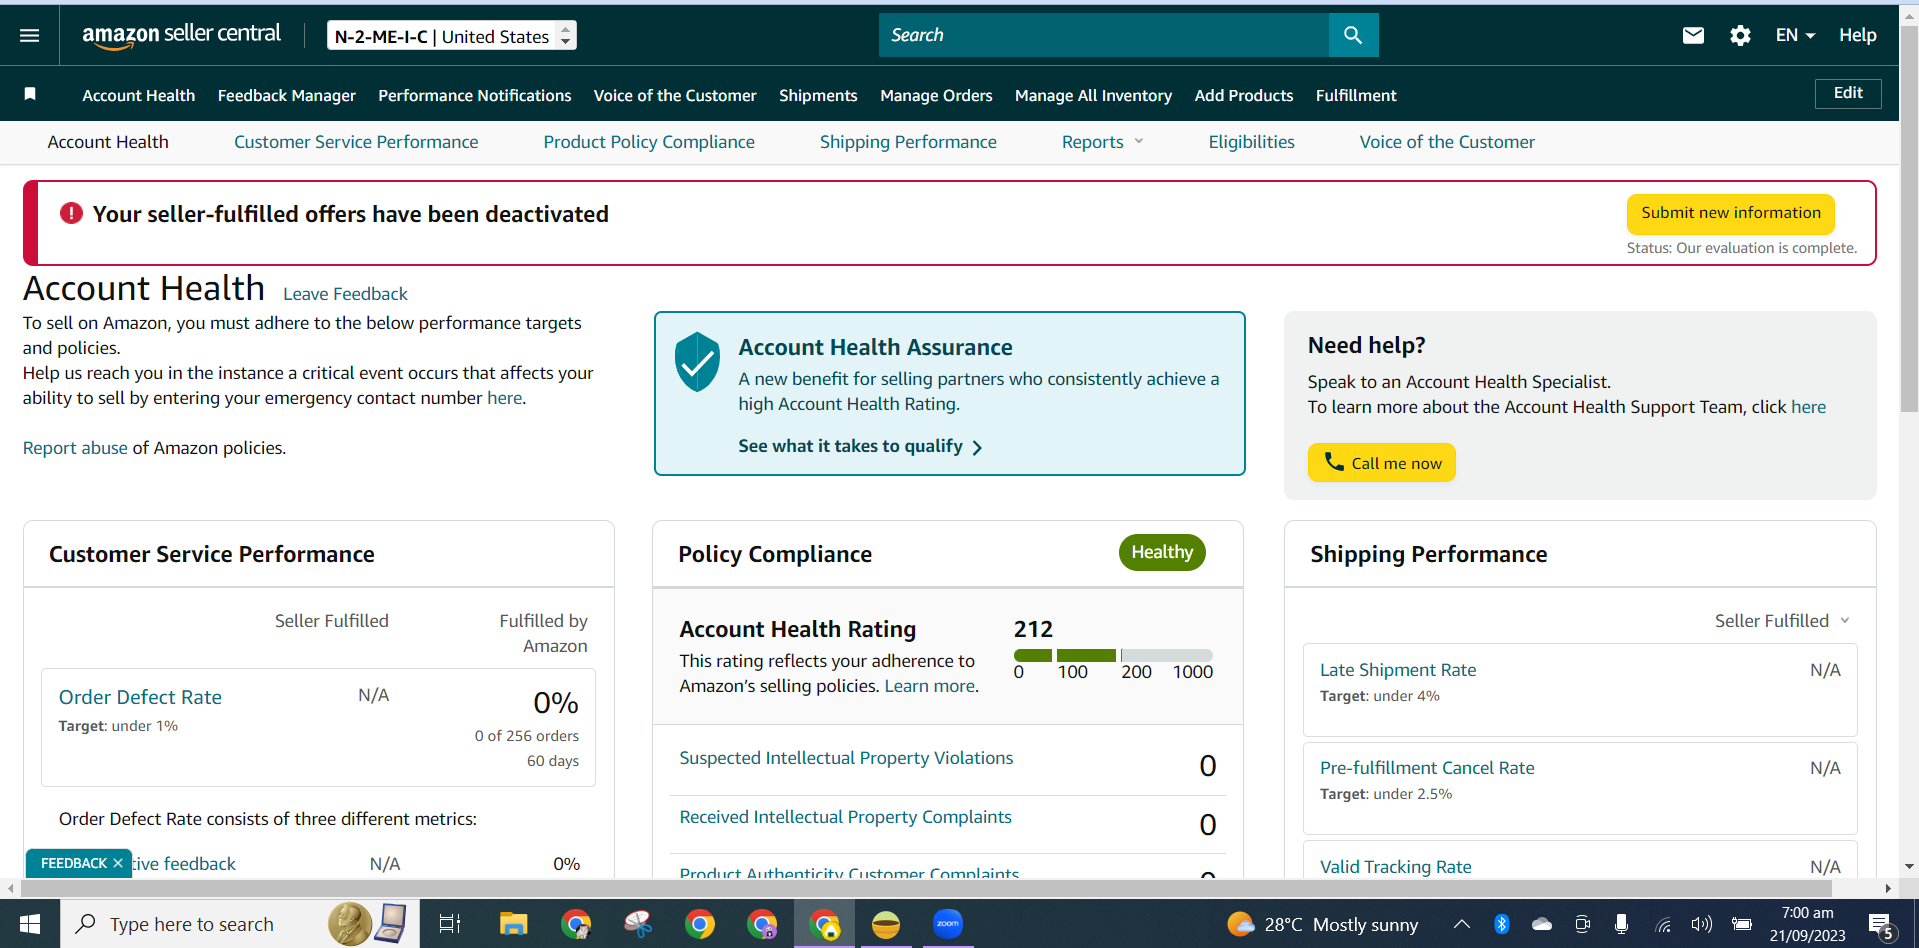1919x948 pixels.
Task: Click Submit new information button
Action: pyautogui.click(x=1731, y=213)
